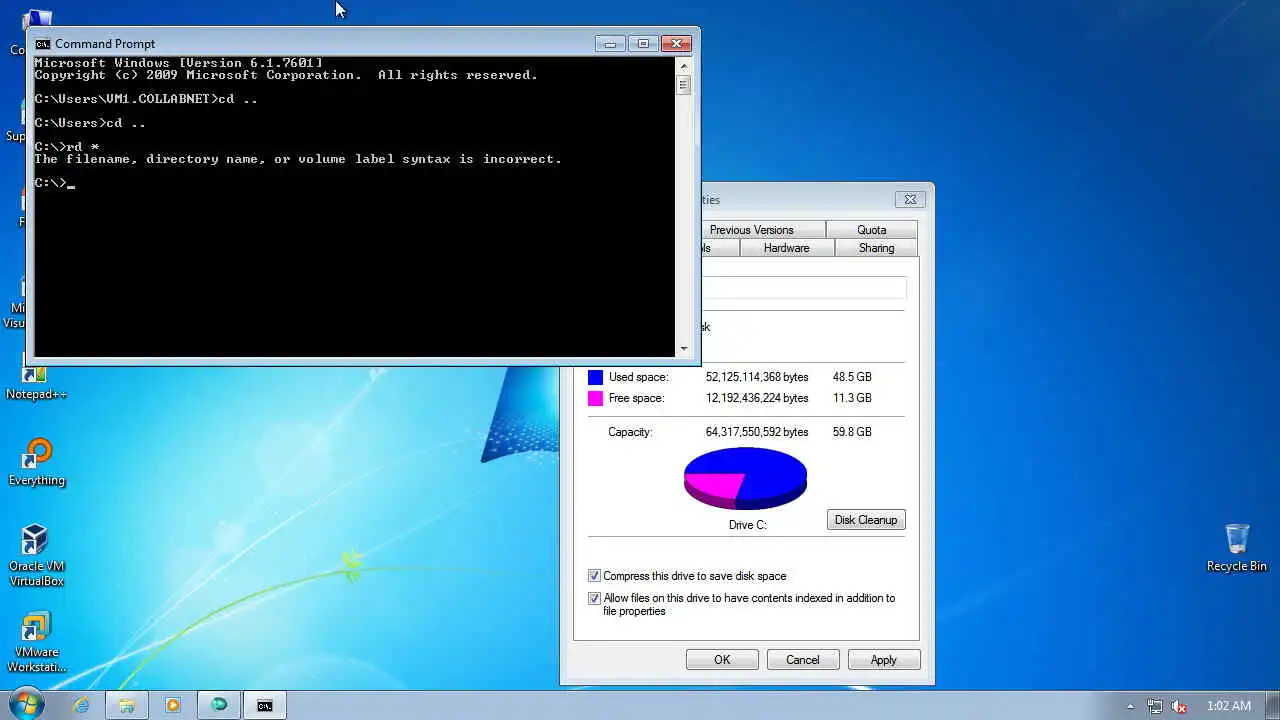
Task: Click Apply in the Properties dialog
Action: 883,660
